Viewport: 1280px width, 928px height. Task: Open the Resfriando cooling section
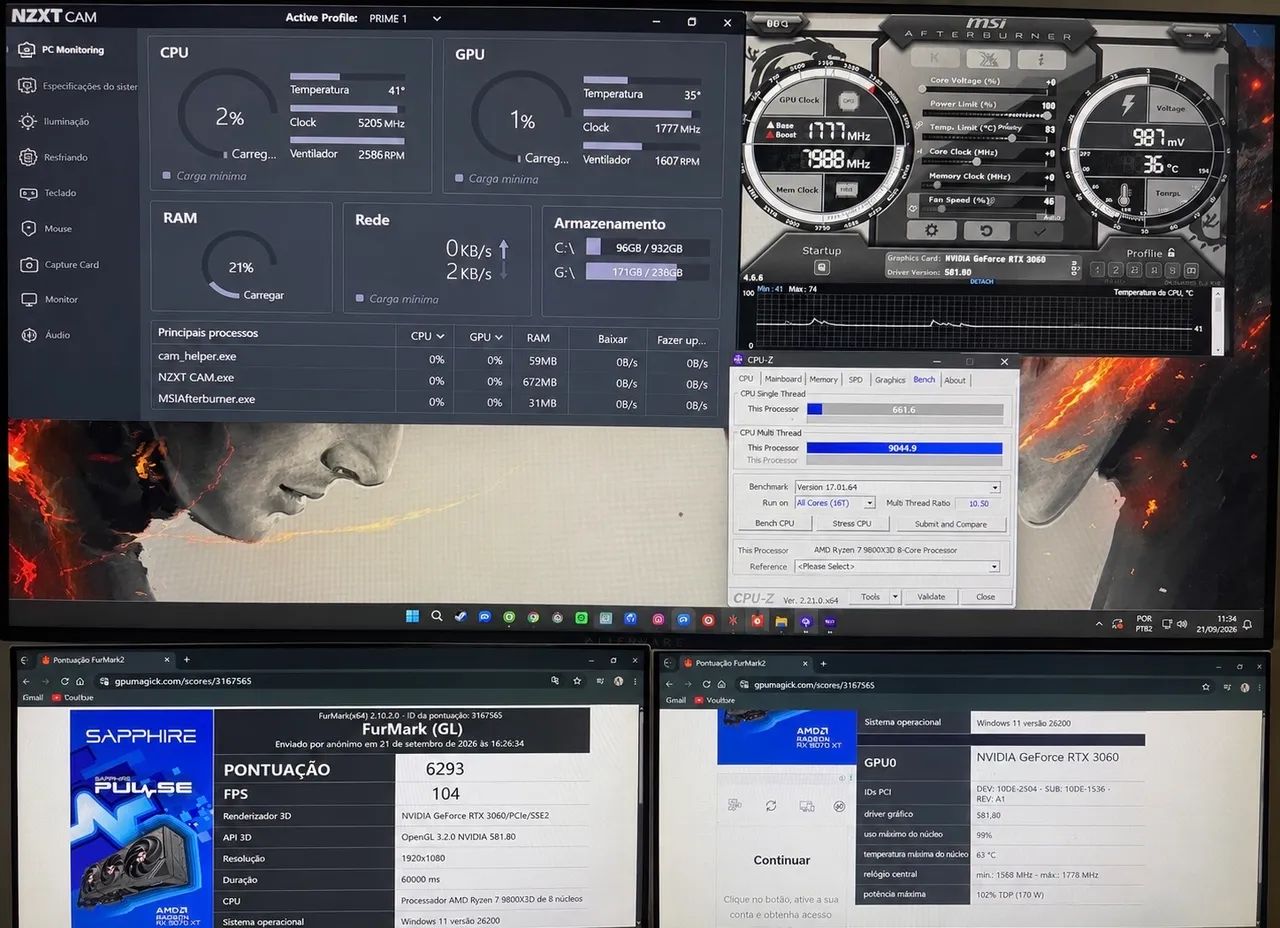pos(54,157)
